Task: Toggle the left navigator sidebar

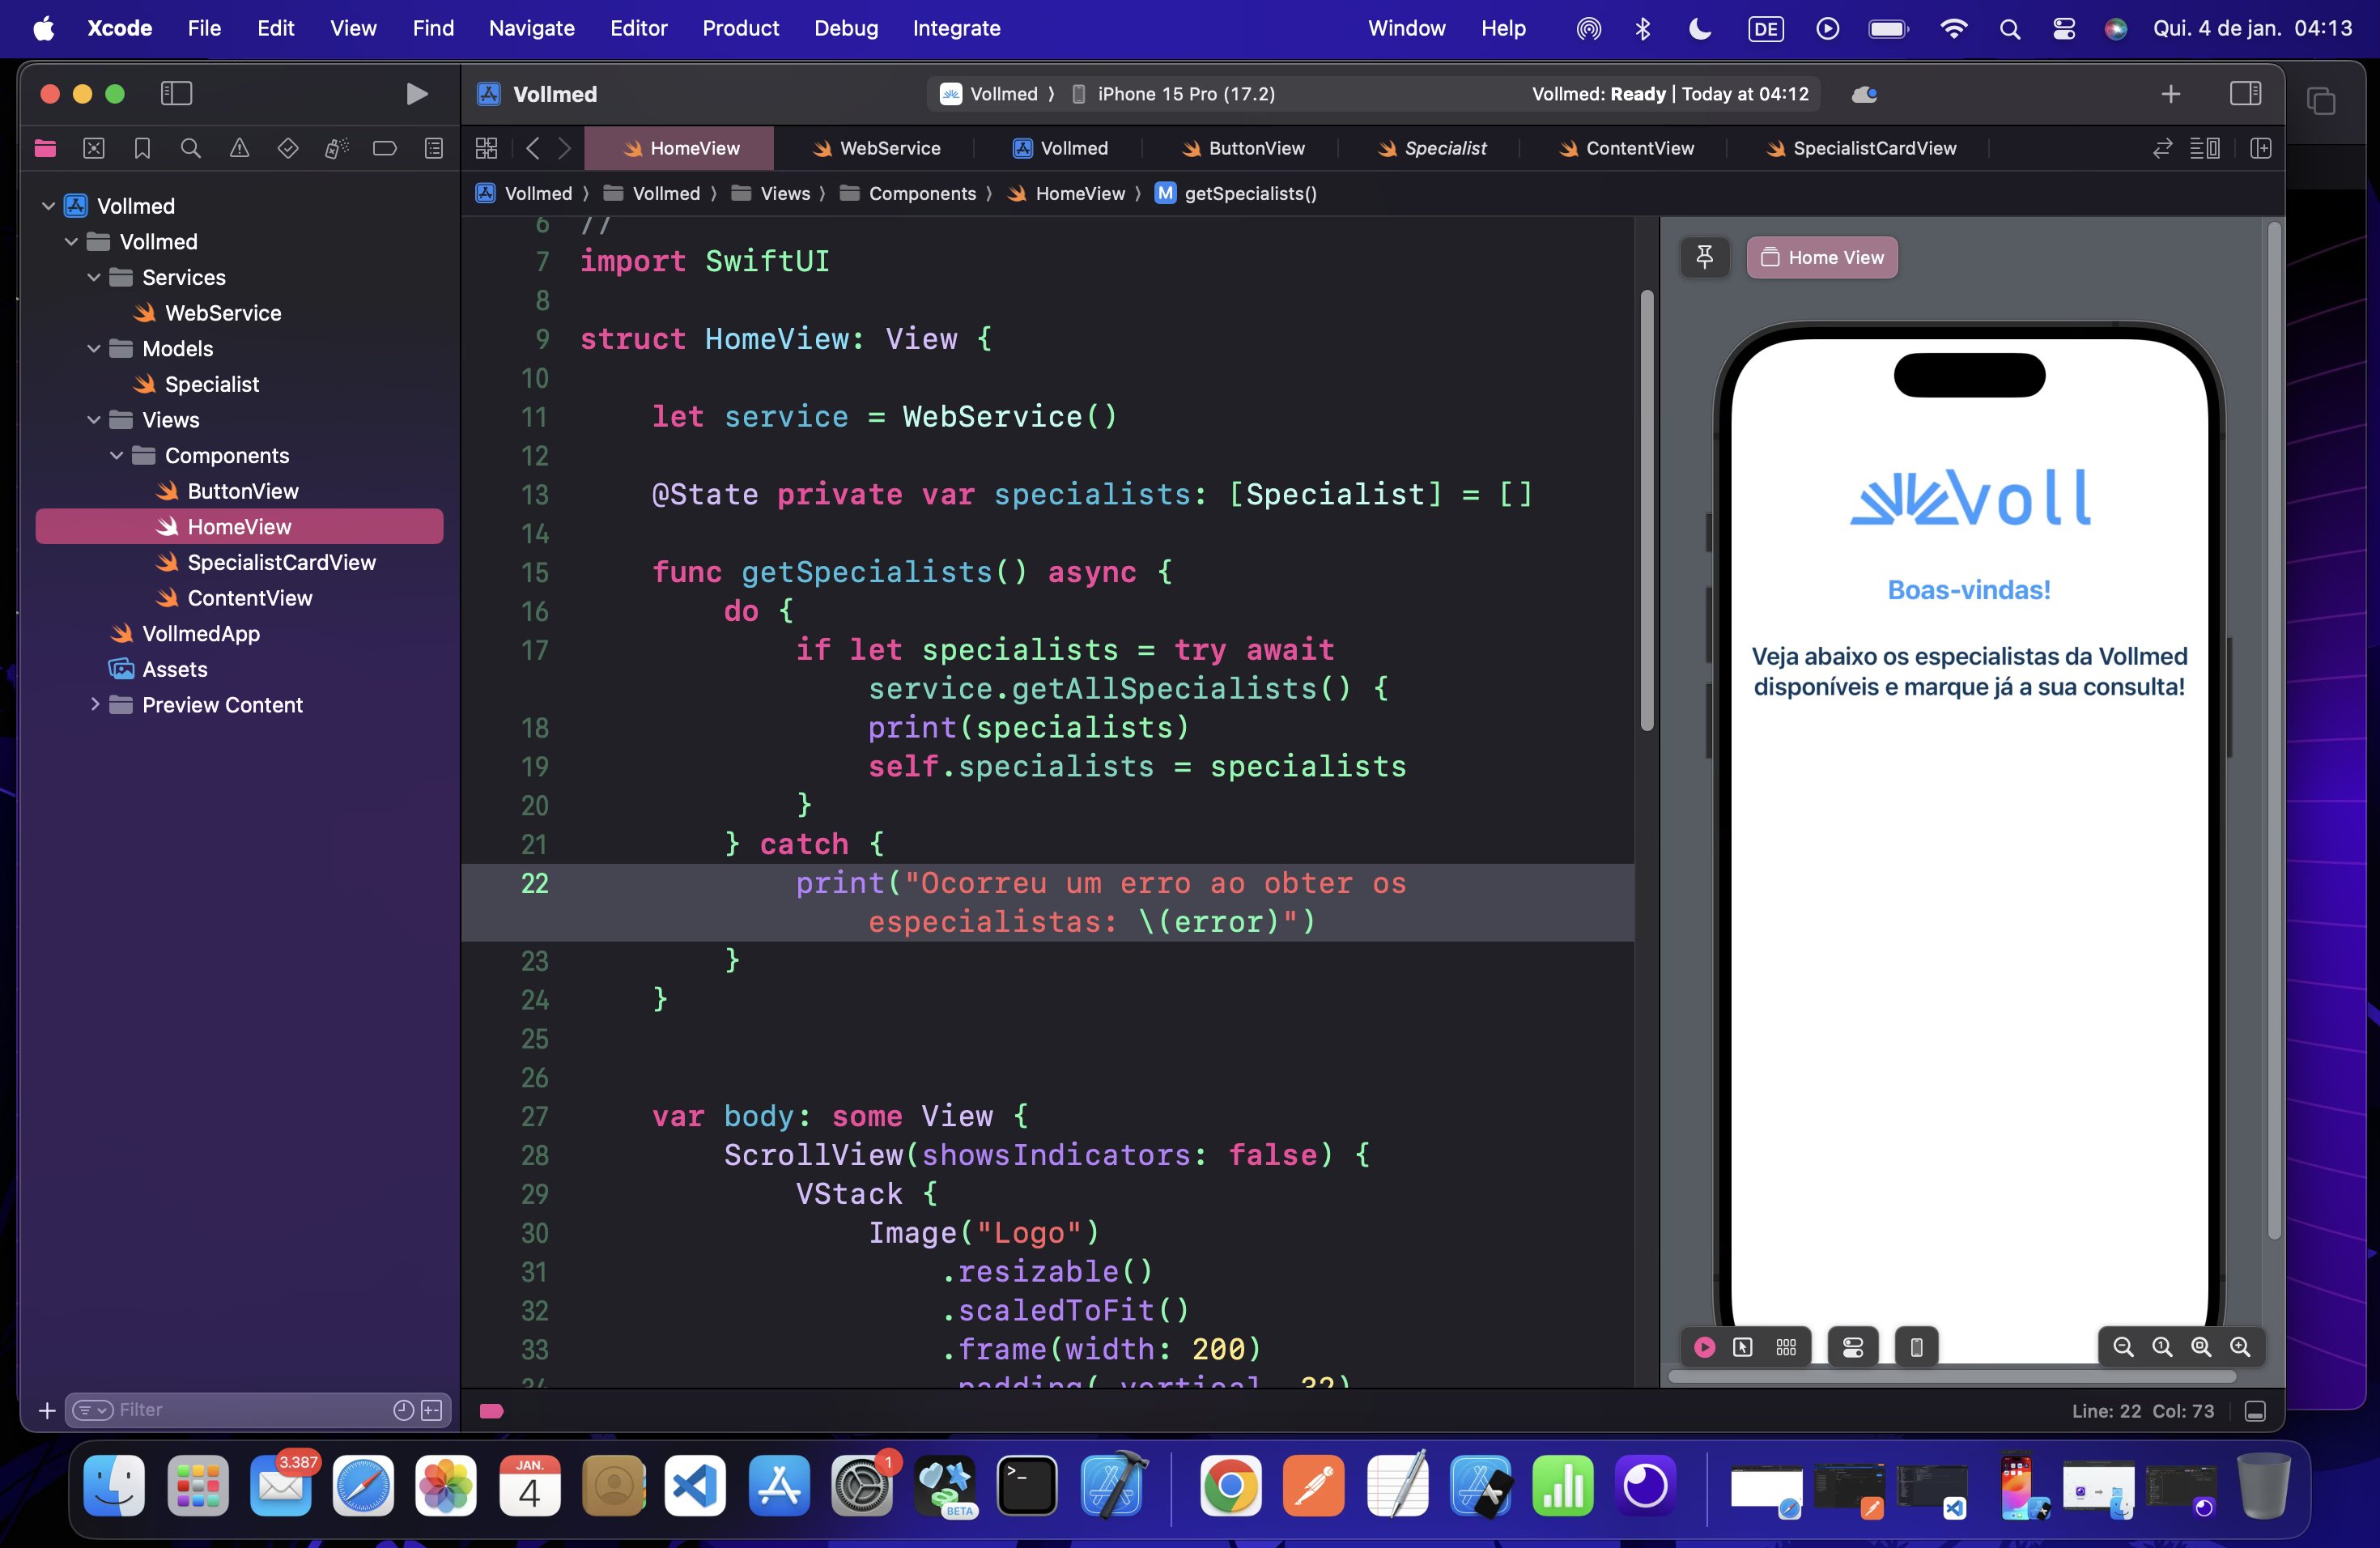Action: (x=176, y=94)
